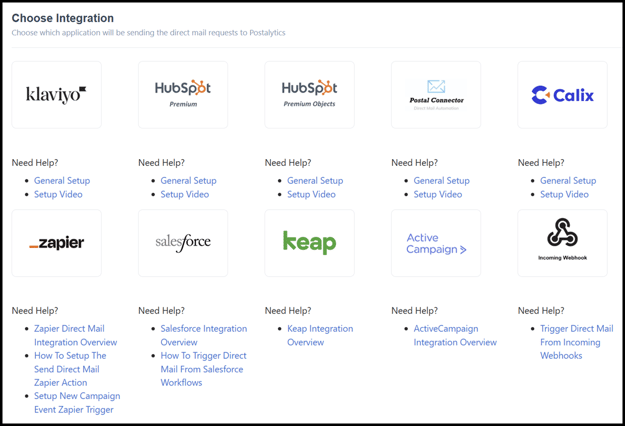Select the Zapier integration card
Image resolution: width=625 pixels, height=426 pixels.
(57, 243)
